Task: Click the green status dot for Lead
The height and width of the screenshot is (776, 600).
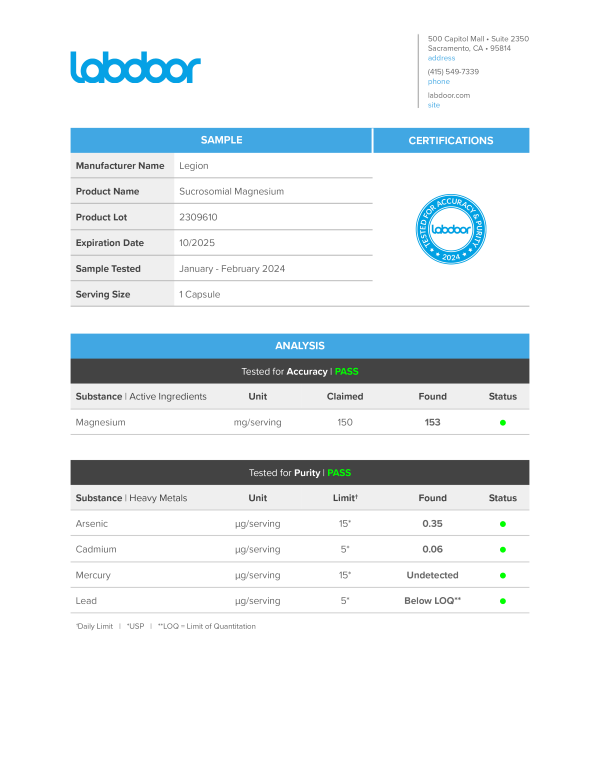Action: point(502,601)
